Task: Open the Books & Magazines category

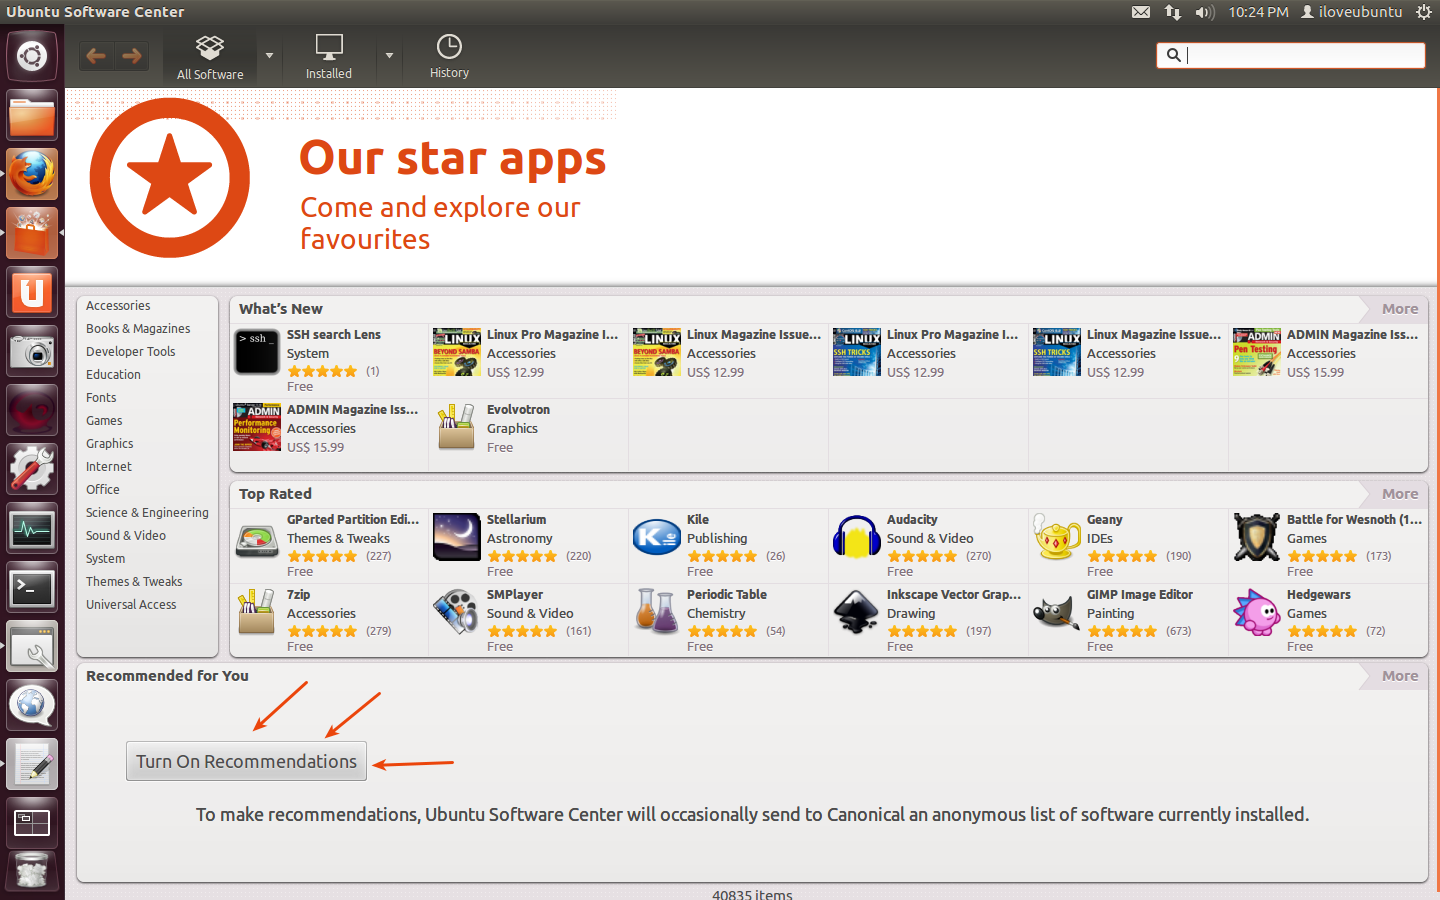Action: [138, 329]
